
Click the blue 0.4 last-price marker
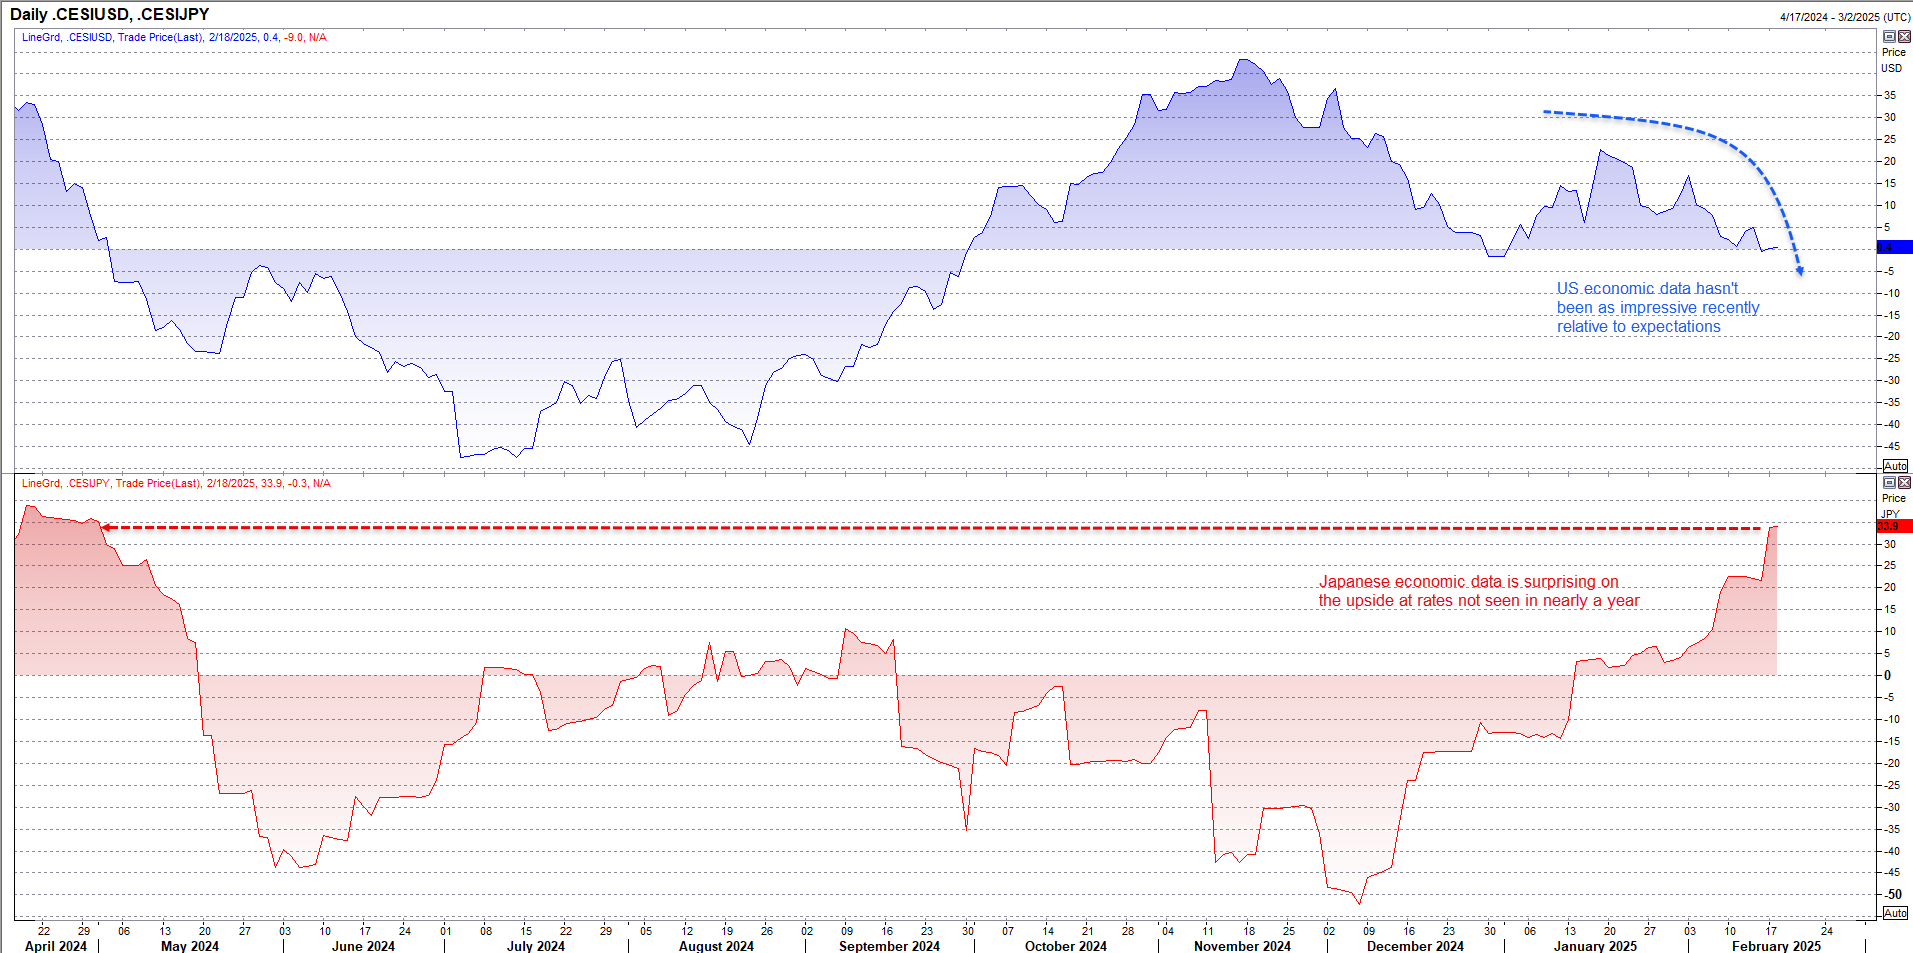pyautogui.click(x=1894, y=247)
